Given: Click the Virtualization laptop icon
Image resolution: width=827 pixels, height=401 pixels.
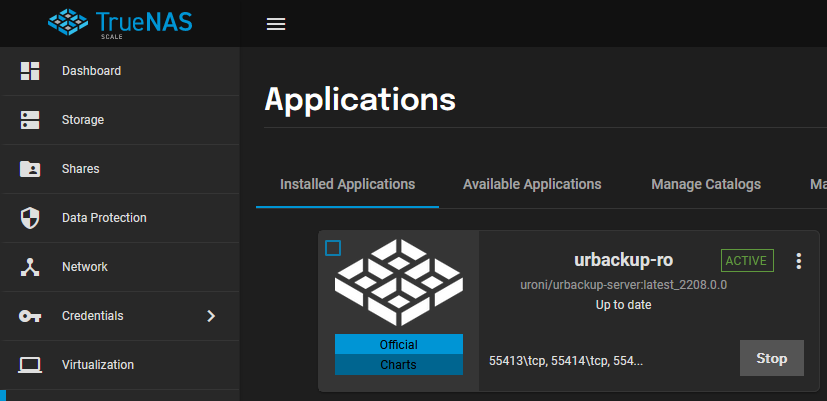Looking at the screenshot, I should pos(30,365).
